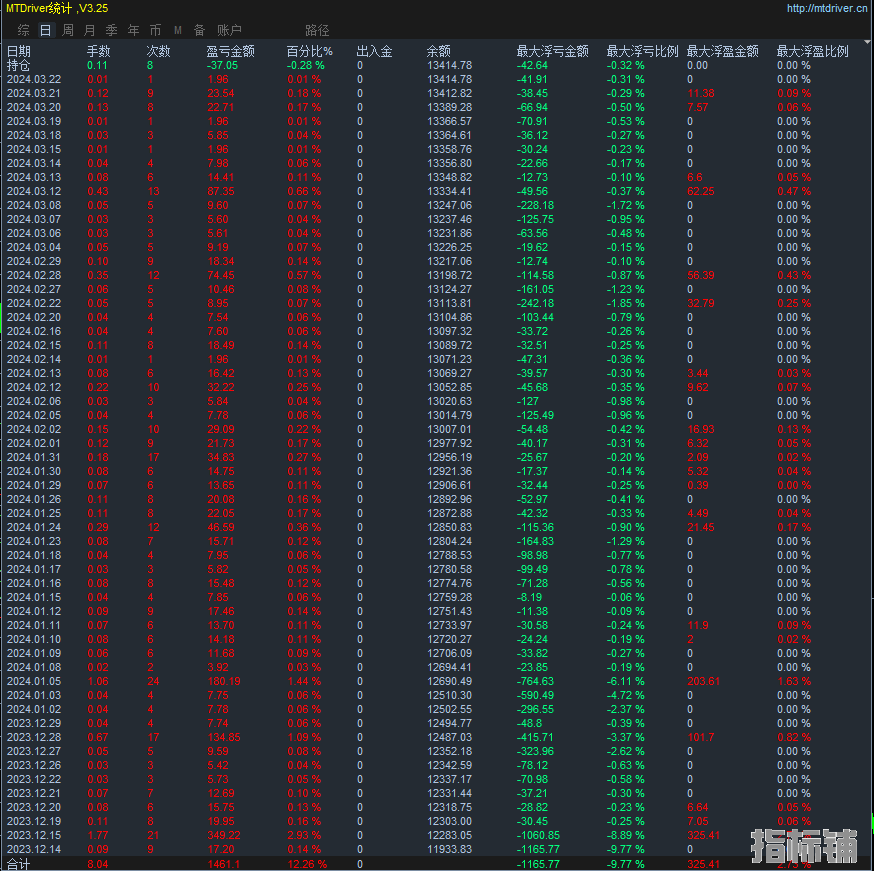The image size is (874, 871).
Task: Switch to the 周 weekly tab
Action: click(68, 30)
